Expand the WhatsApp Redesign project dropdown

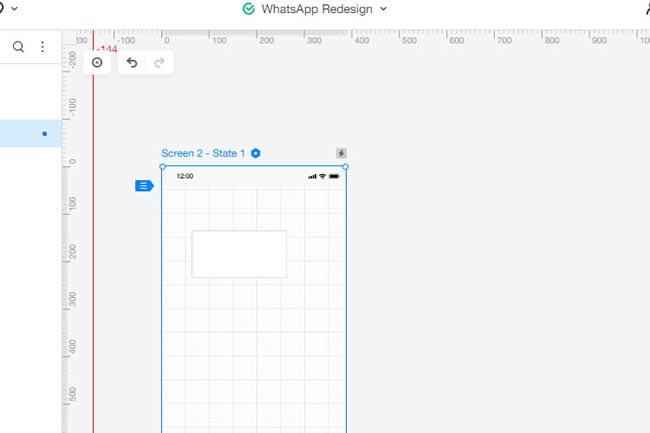coord(383,9)
